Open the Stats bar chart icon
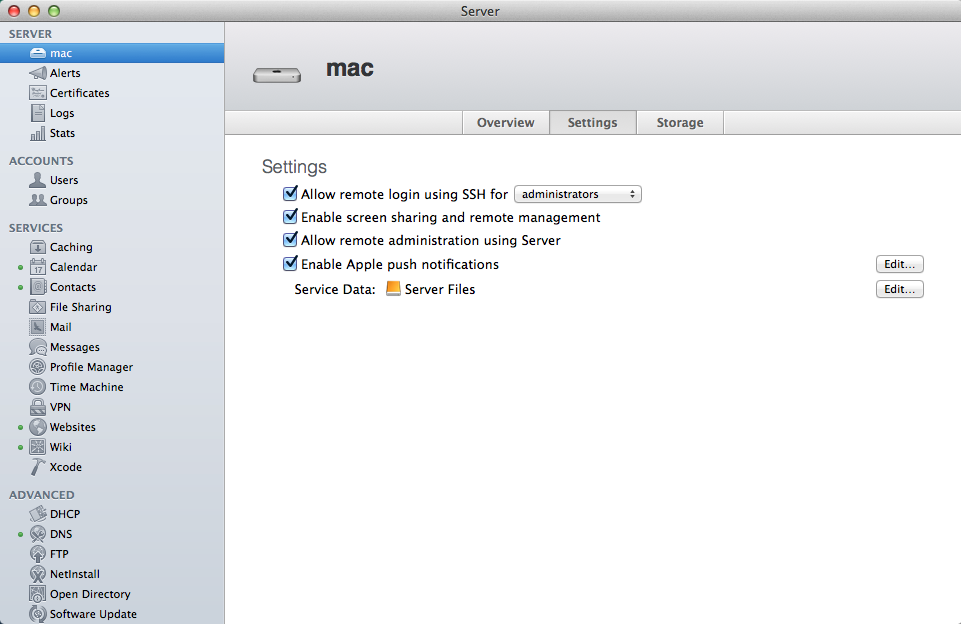 coord(38,133)
